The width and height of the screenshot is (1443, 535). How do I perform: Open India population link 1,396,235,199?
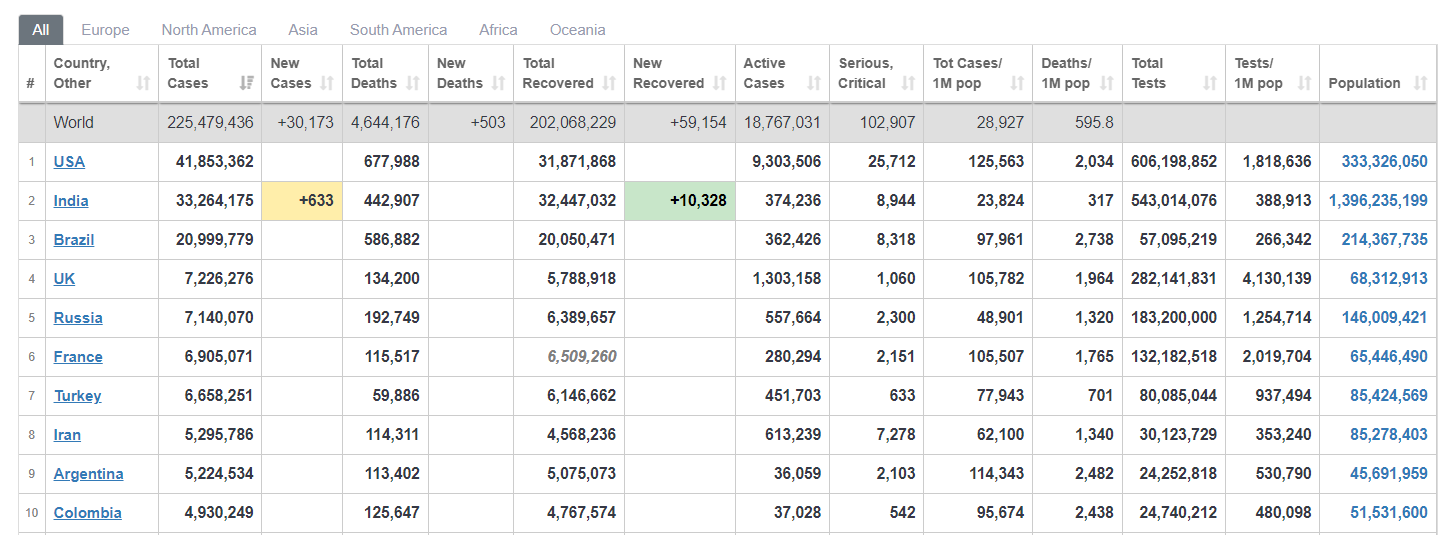(x=1379, y=201)
